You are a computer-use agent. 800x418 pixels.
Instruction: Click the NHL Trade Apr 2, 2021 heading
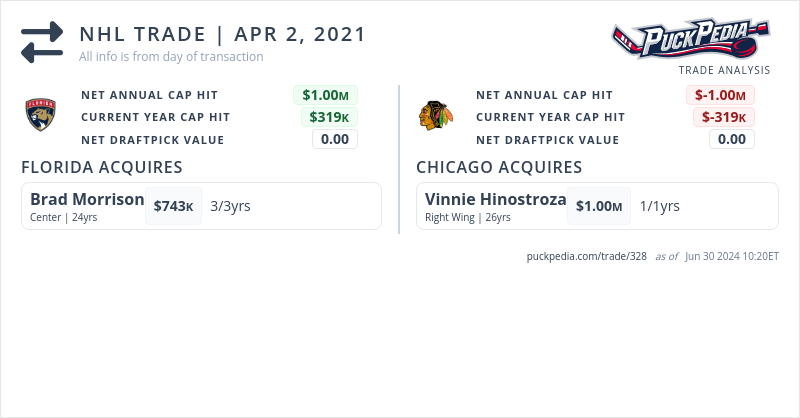click(222, 34)
